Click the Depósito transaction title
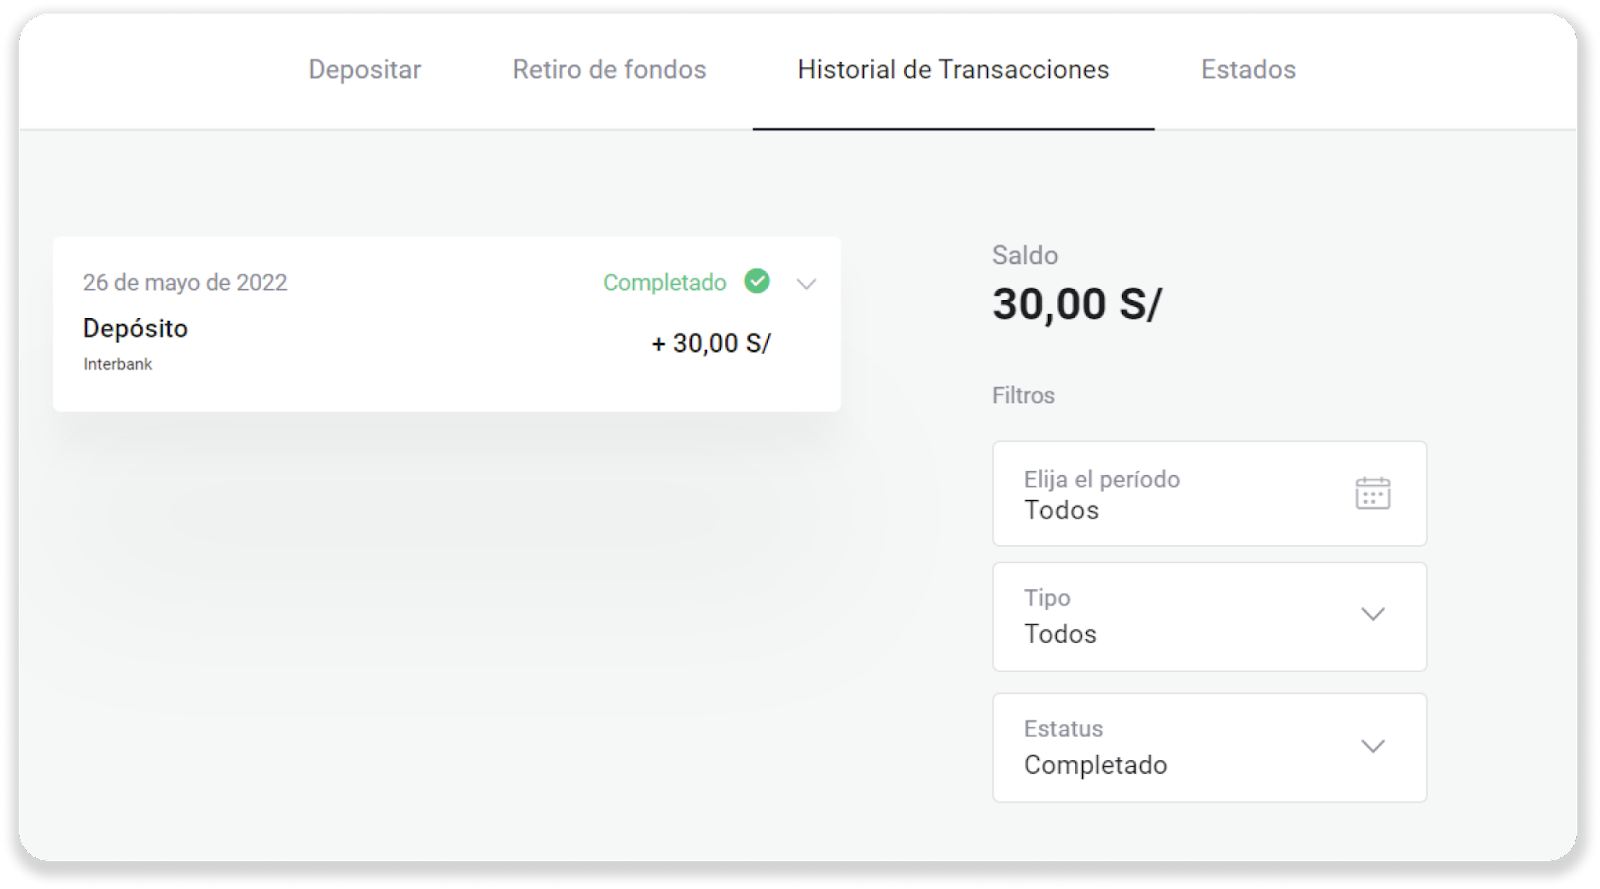 135,328
